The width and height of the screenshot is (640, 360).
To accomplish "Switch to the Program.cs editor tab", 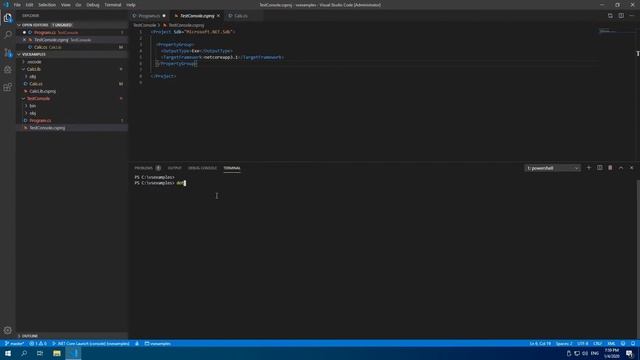I will (x=149, y=16).
